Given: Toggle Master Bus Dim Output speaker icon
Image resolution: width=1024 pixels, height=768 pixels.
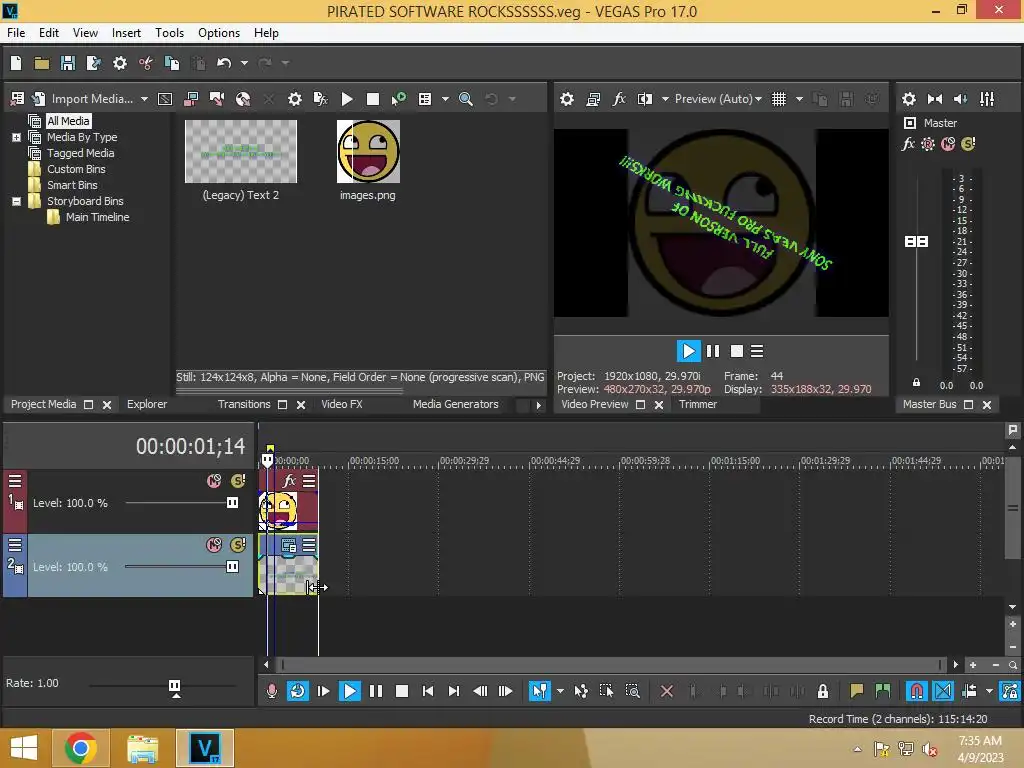Looking at the screenshot, I should (961, 99).
